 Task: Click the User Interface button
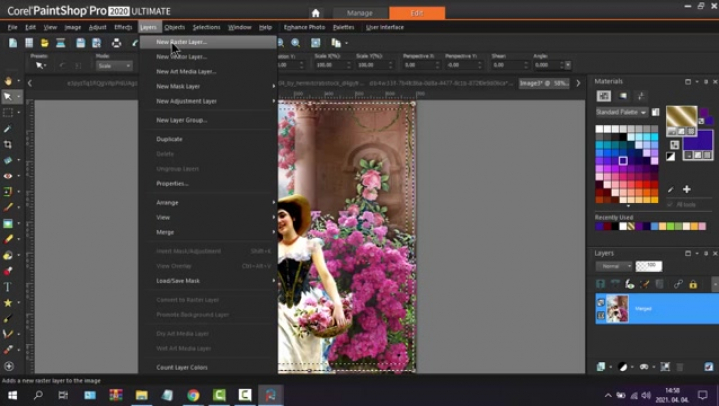[385, 27]
